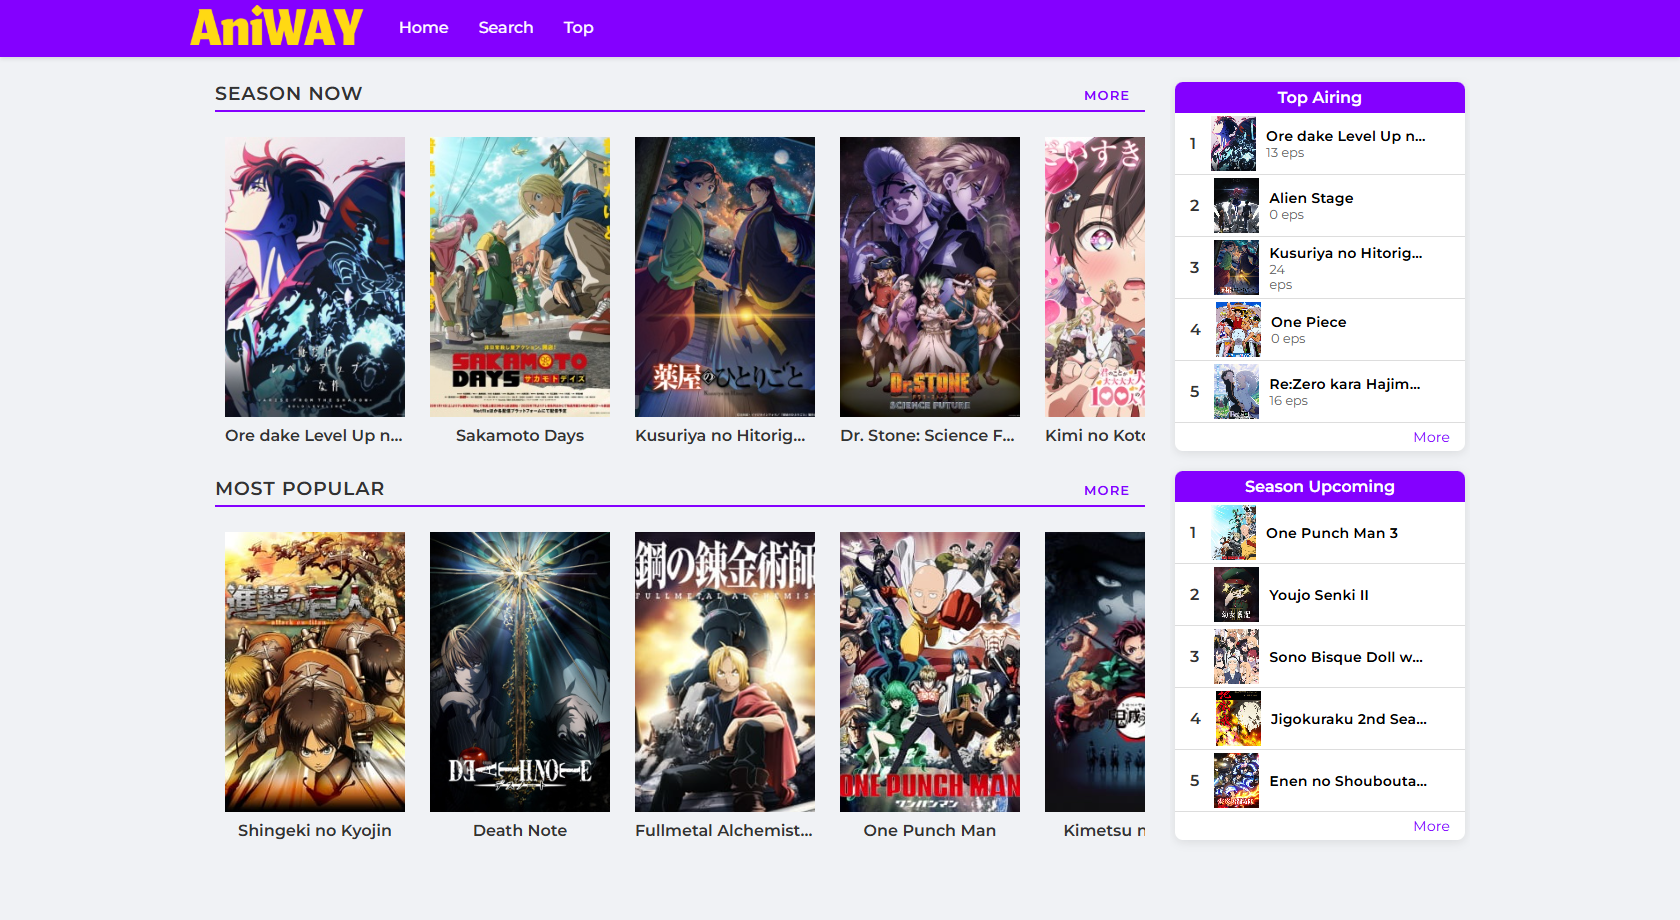Open the Ore dake Level Up poster in Season Now
Image resolution: width=1680 pixels, height=920 pixels.
tap(315, 277)
